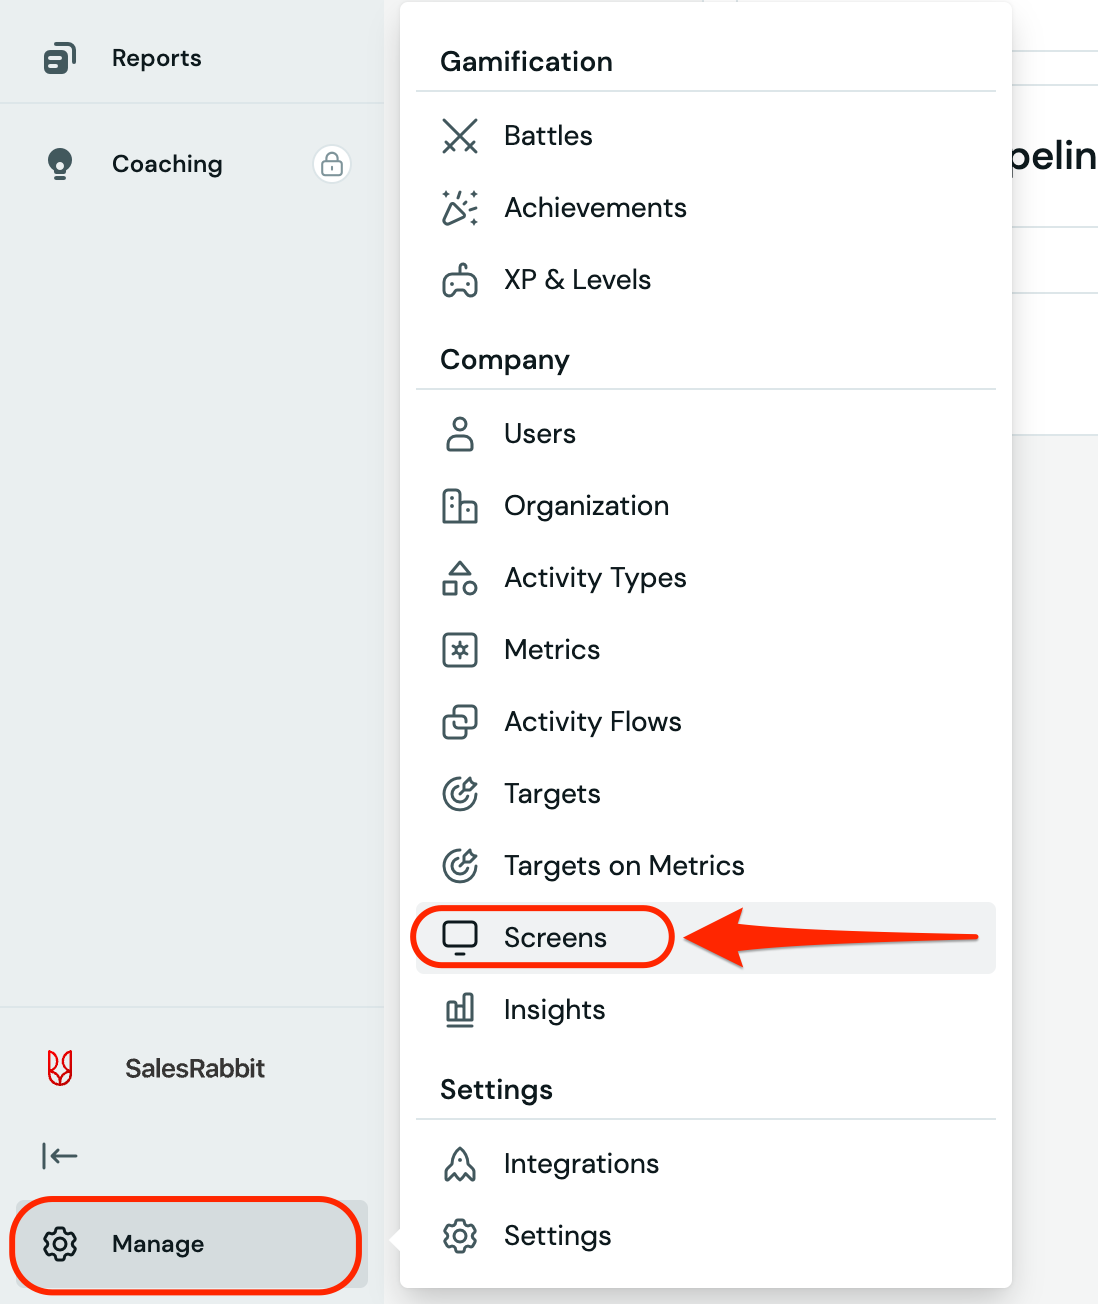Open Screens from the Company menu
The height and width of the screenshot is (1304, 1098).
[x=555, y=938]
